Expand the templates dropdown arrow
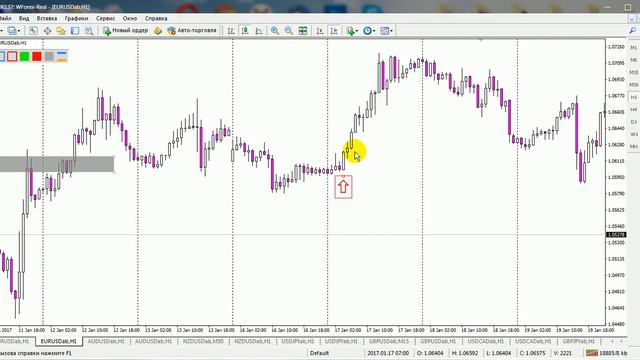Screen dimensions: 640x360 click(391, 31)
